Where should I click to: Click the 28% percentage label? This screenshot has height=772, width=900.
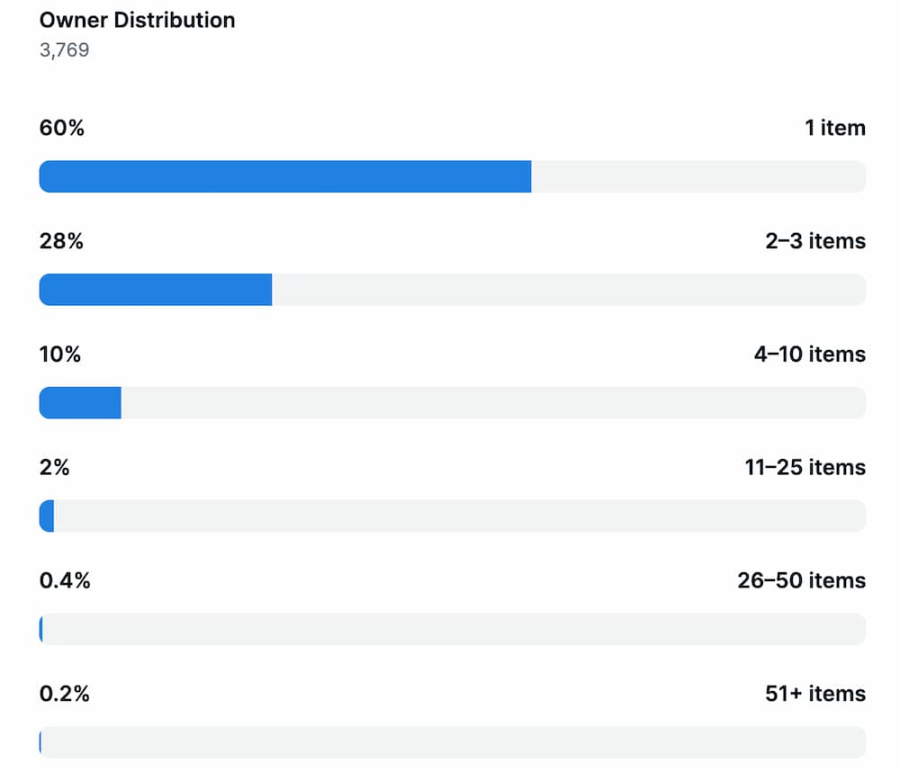[x=61, y=241]
